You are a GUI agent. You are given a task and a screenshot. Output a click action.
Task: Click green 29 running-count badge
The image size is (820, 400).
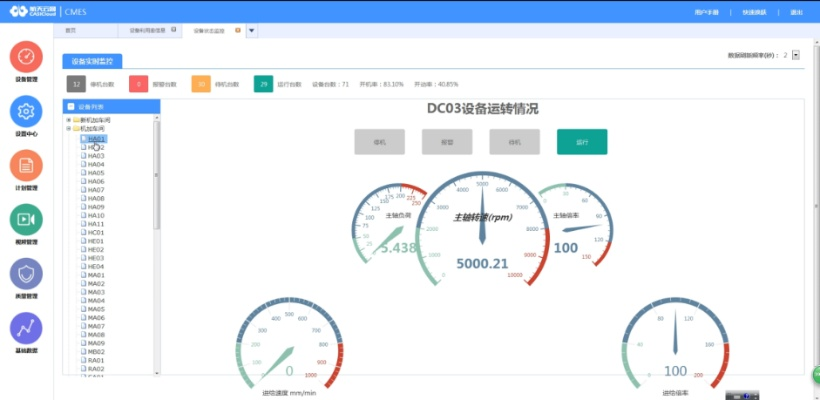264,84
